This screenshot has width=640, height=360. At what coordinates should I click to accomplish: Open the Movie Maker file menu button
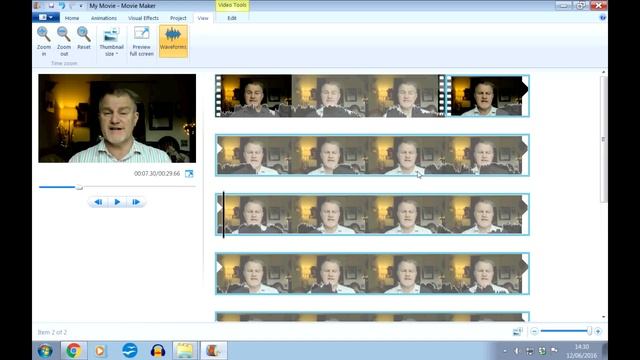pyautogui.click(x=46, y=17)
